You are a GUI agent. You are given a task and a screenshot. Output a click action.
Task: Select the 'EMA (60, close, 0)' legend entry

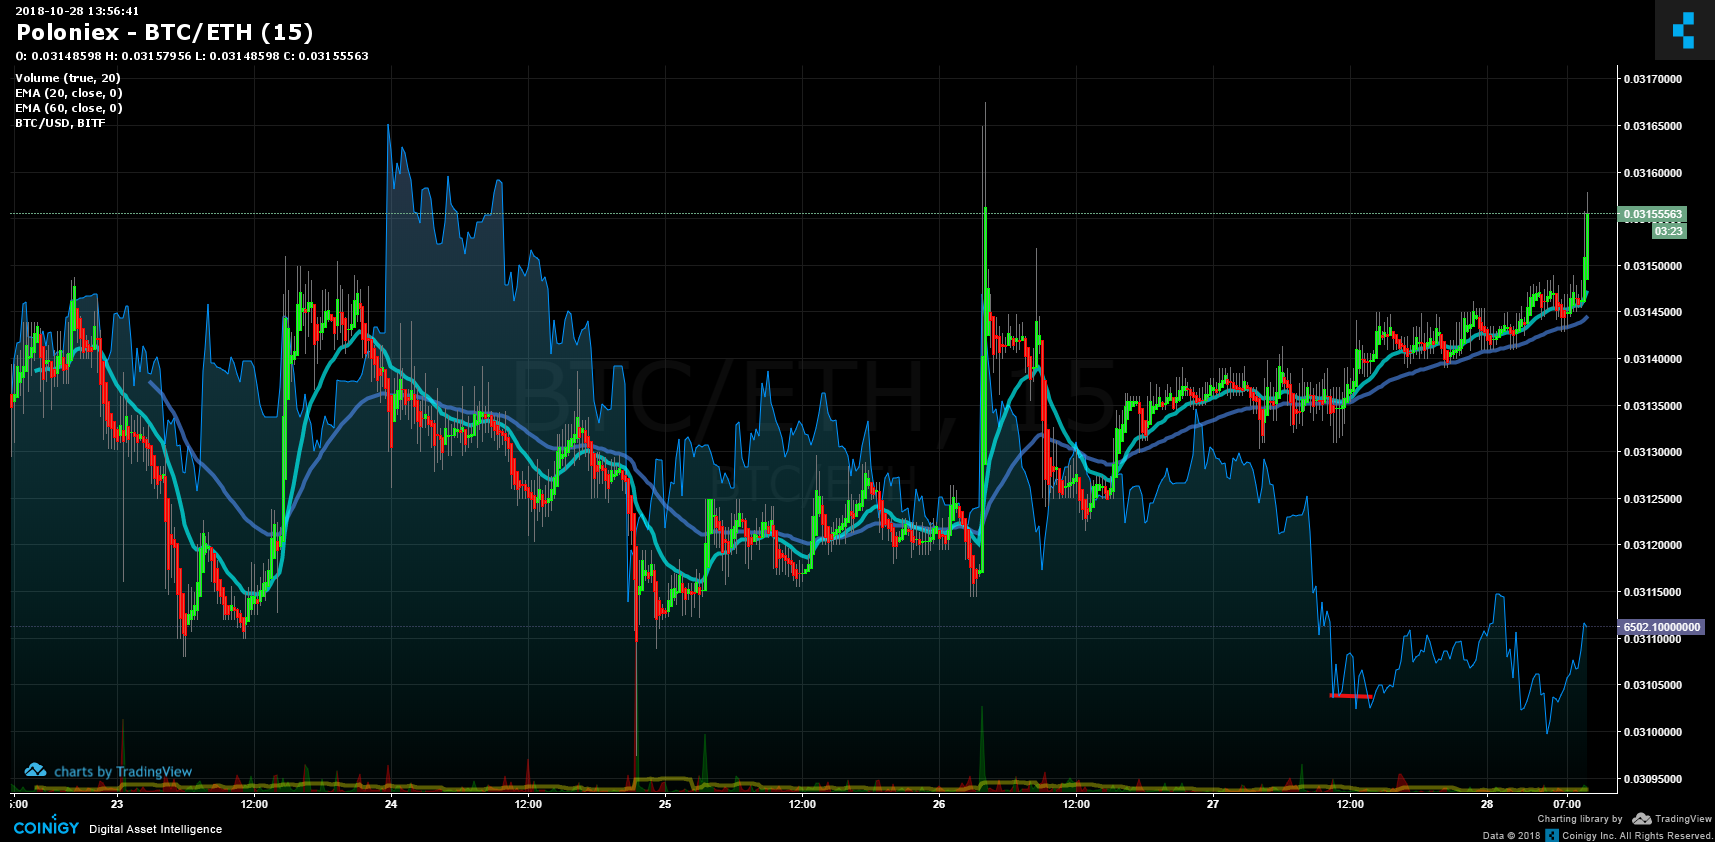69,108
